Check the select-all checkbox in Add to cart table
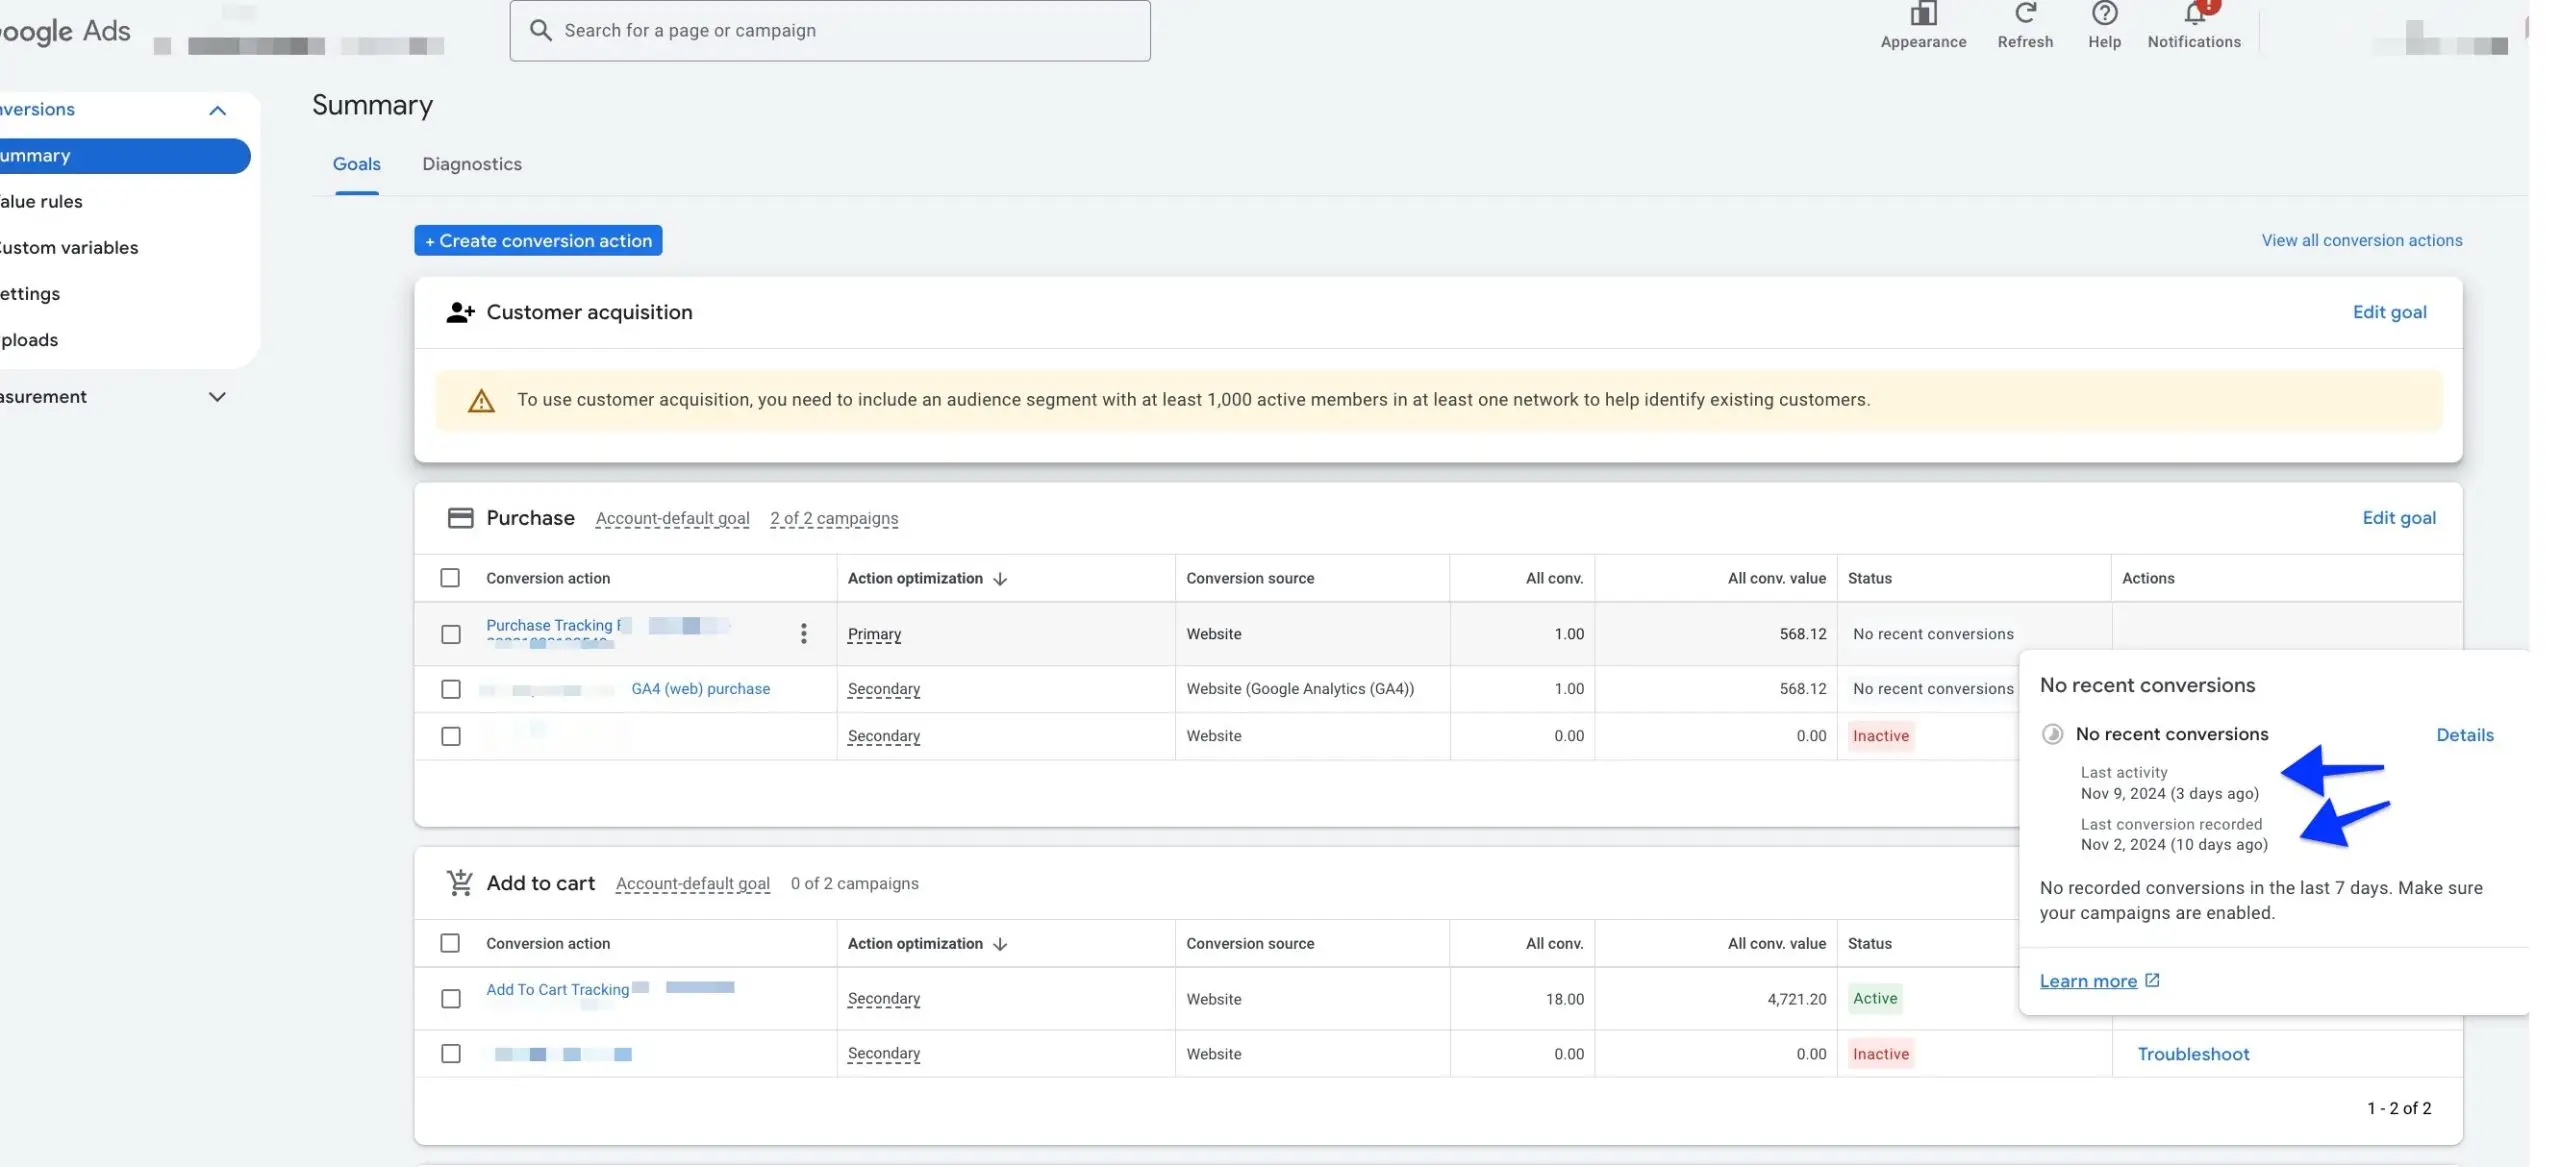Viewport: 2560px width, 1167px height. click(x=450, y=943)
